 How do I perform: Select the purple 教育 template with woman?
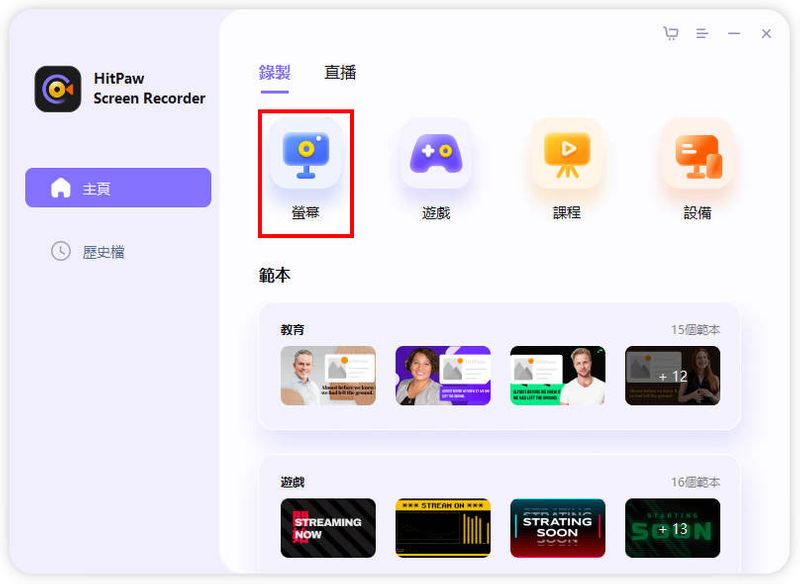[443, 375]
